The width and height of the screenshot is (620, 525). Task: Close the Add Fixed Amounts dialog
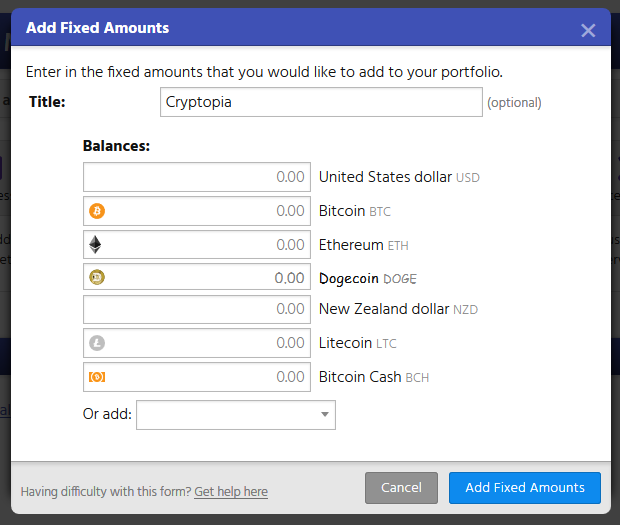click(x=588, y=30)
